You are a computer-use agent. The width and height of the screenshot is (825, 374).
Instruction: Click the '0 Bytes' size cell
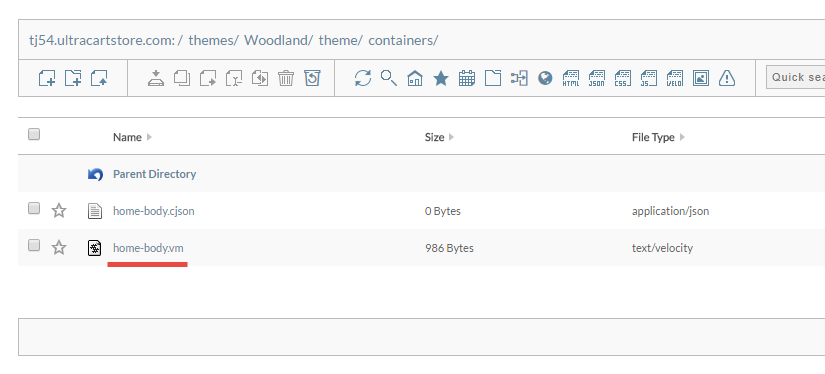pyautogui.click(x=443, y=211)
